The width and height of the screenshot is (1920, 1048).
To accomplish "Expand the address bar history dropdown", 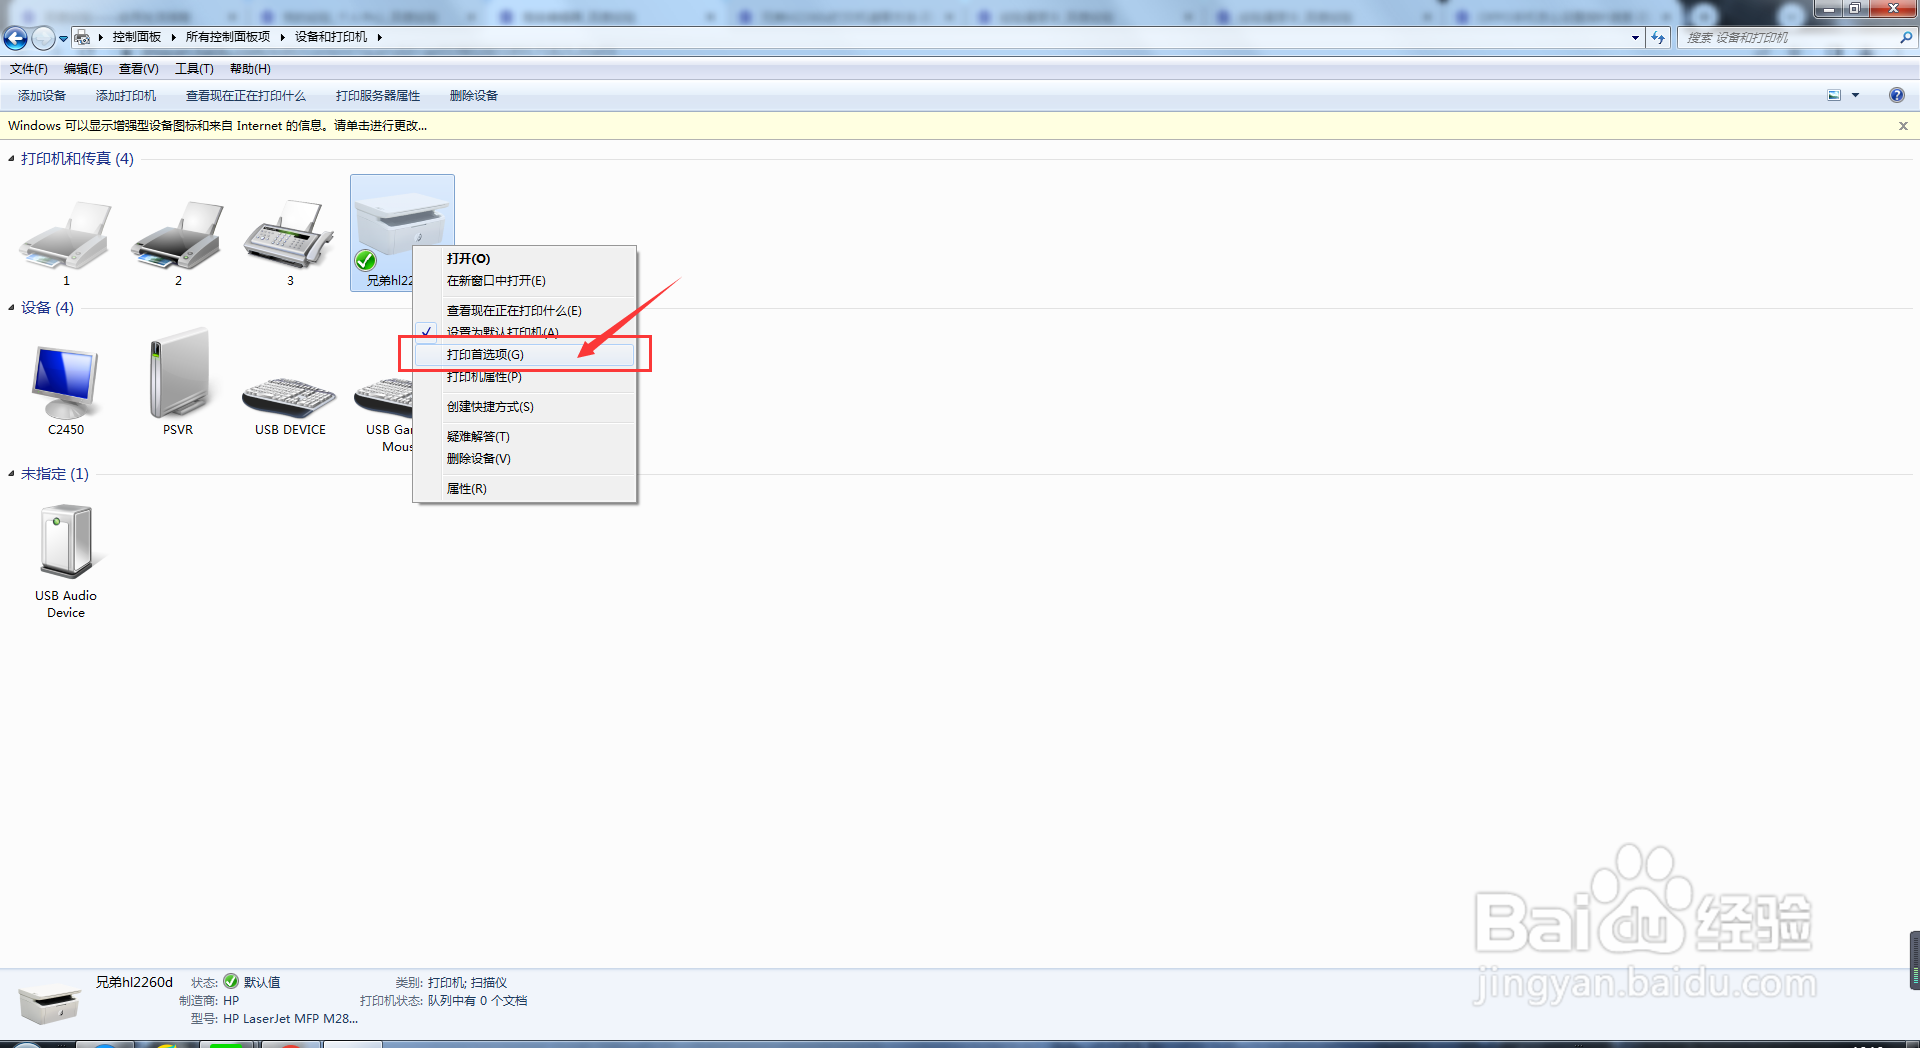I will [1635, 38].
